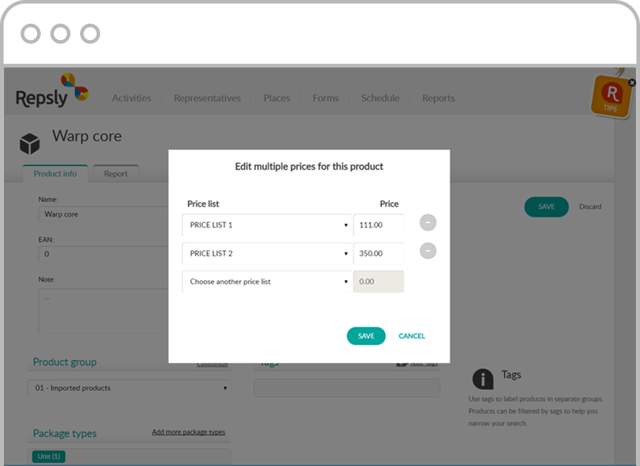Image resolution: width=640 pixels, height=466 pixels.
Task: Remove the PRICE LIST 1 row
Action: (428, 222)
